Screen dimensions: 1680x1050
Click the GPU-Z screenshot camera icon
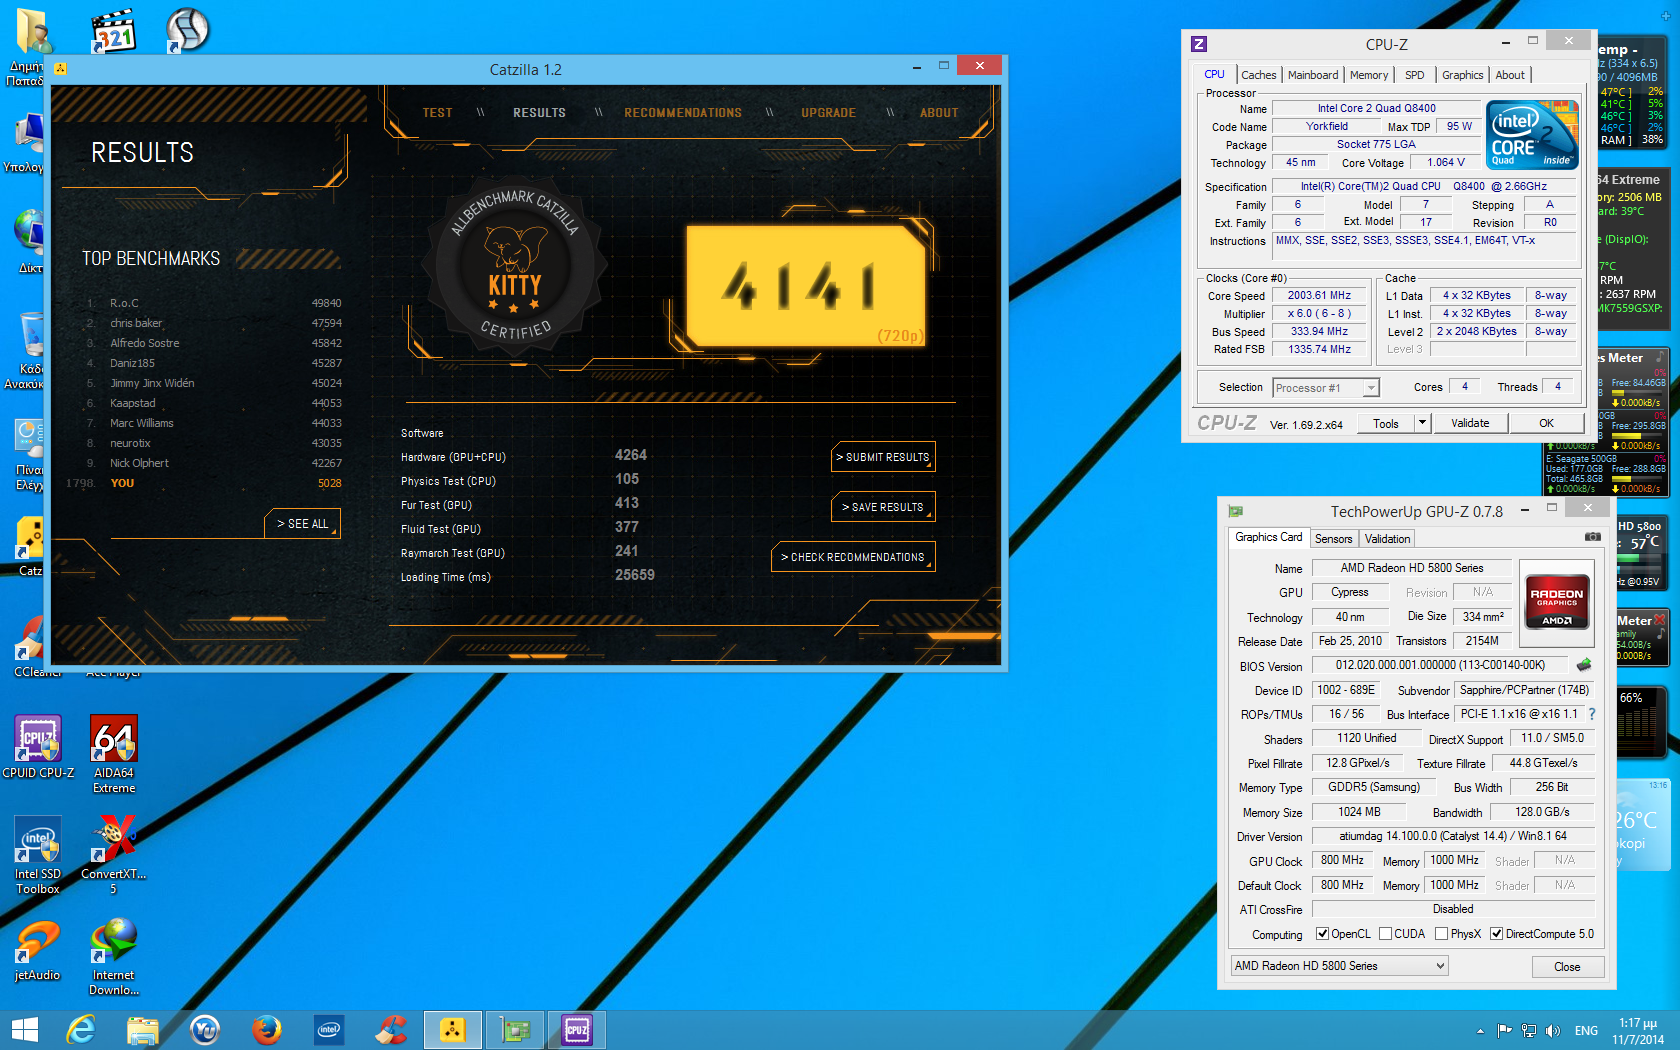point(1593,537)
